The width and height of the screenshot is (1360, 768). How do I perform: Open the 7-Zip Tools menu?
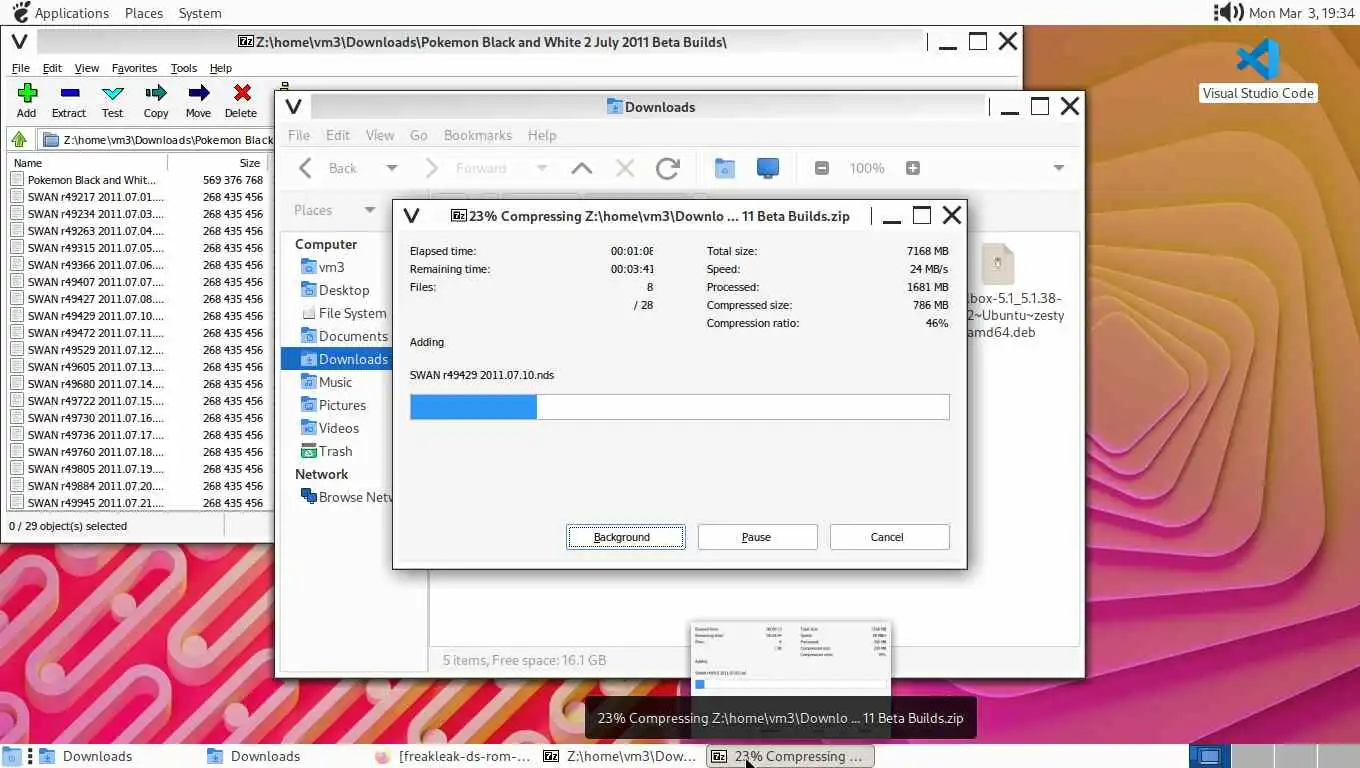coord(184,68)
